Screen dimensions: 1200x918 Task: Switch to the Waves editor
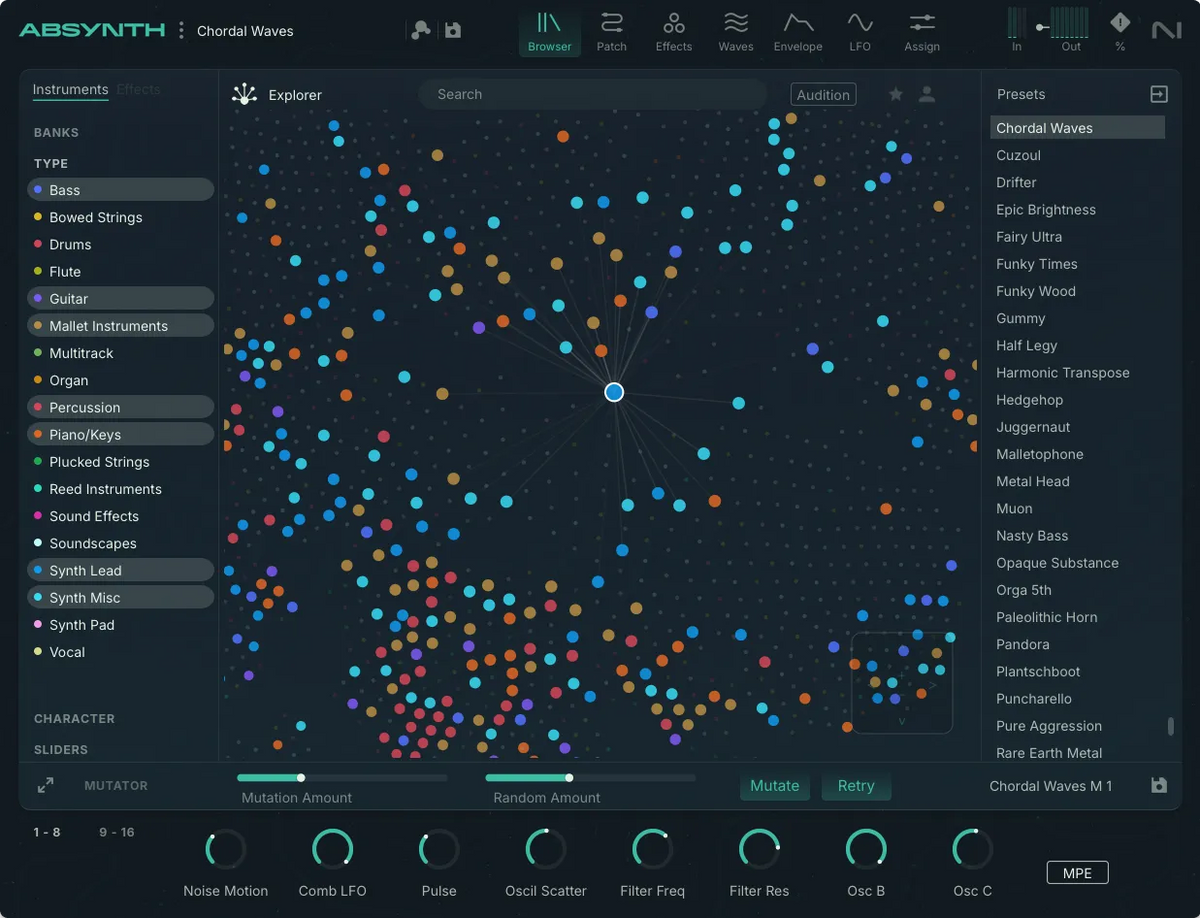735,31
